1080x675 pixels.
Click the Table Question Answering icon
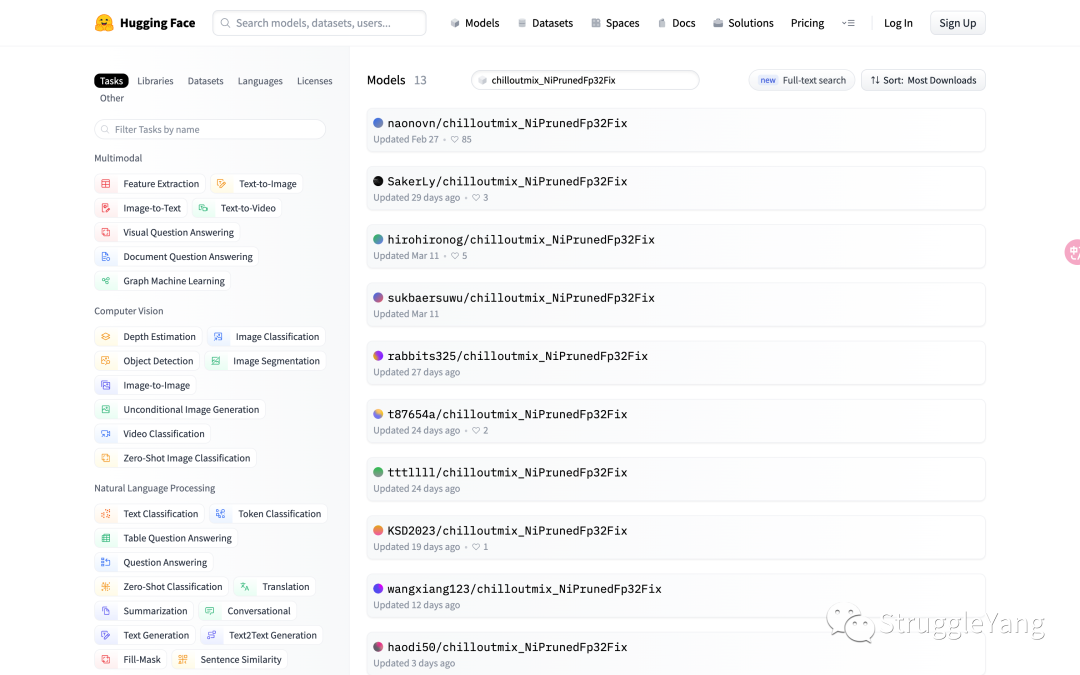(105, 538)
